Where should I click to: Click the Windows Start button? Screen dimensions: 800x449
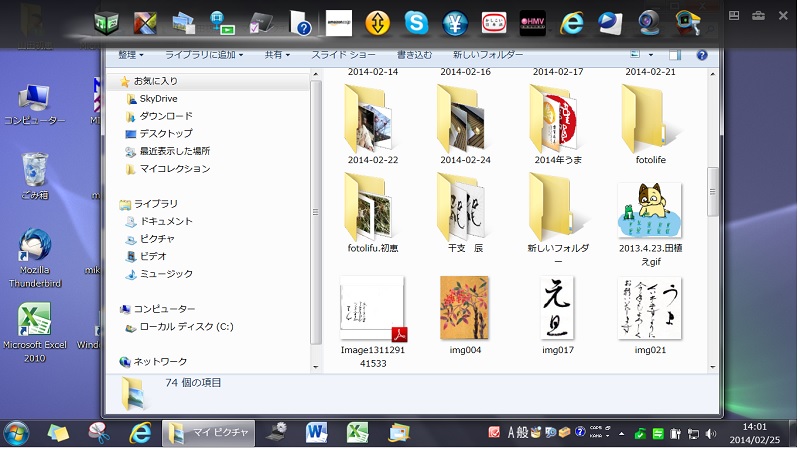tap(16, 434)
